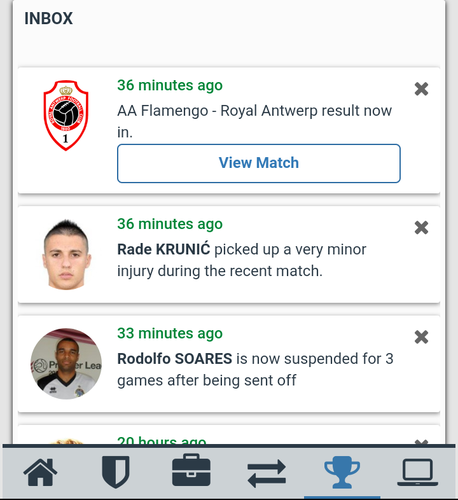Dismiss the Rade KRUNIĆ injury message
The height and width of the screenshot is (500, 458).
point(421,228)
